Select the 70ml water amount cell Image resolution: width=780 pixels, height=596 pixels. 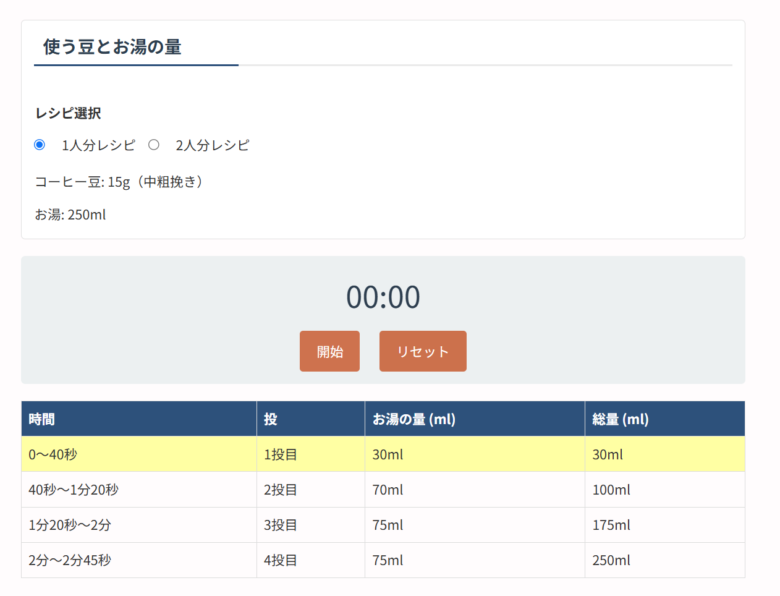pos(387,490)
